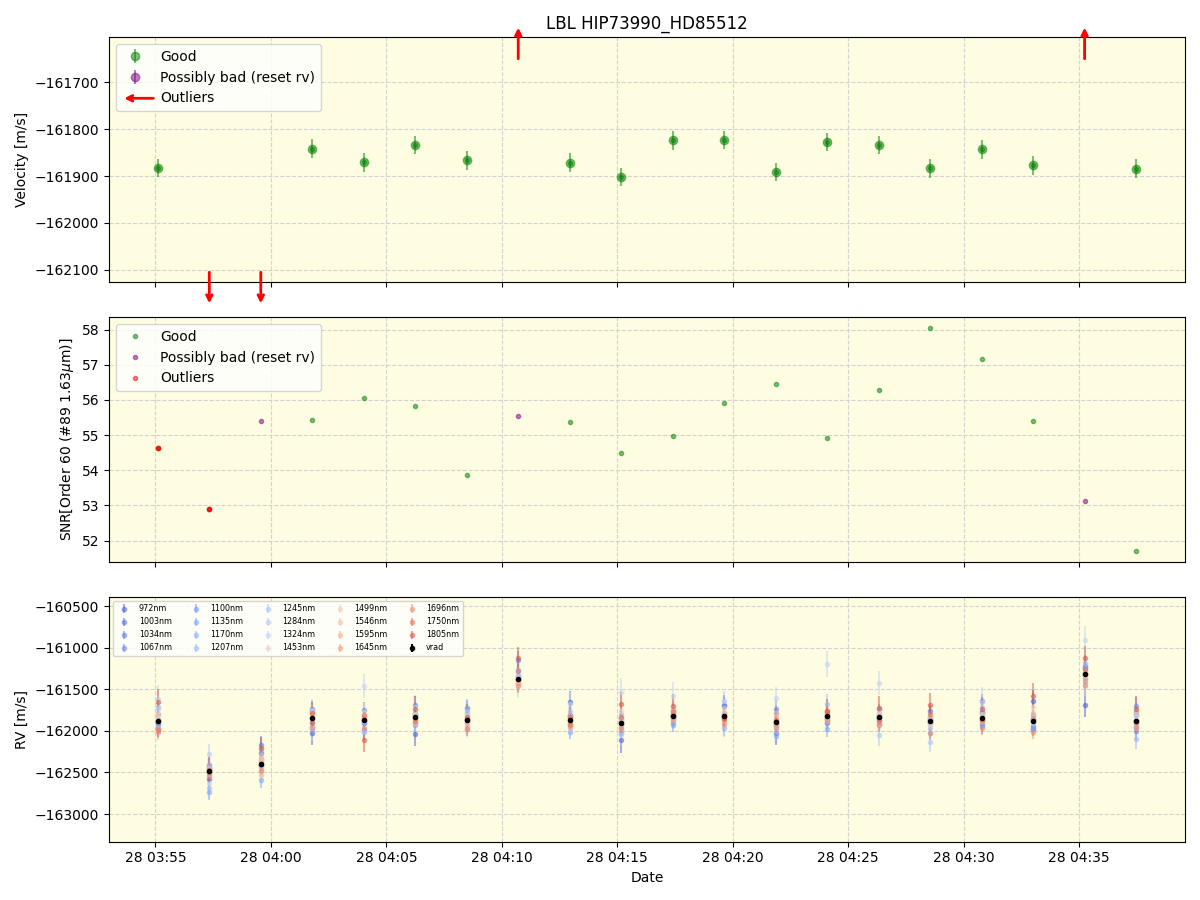Click the '28 04:35' date tick label
Screen dimensions: 1200x900
click(x=1079, y=857)
